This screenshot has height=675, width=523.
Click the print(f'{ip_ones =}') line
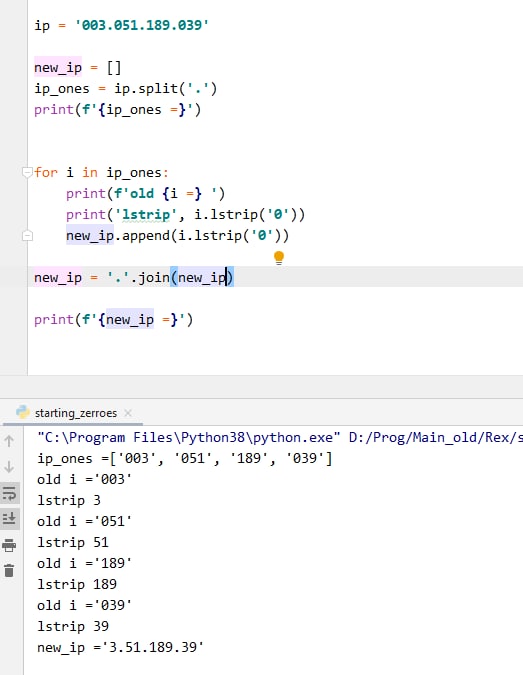118,110
